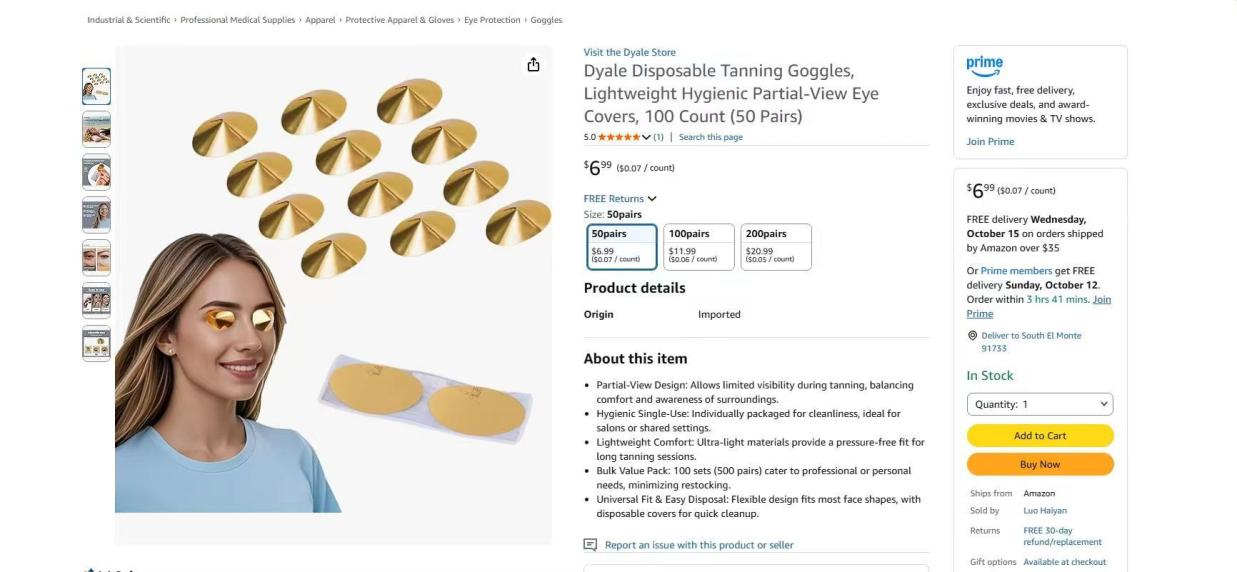Select the last product thumbnail
The image size is (1237, 572).
[96, 343]
